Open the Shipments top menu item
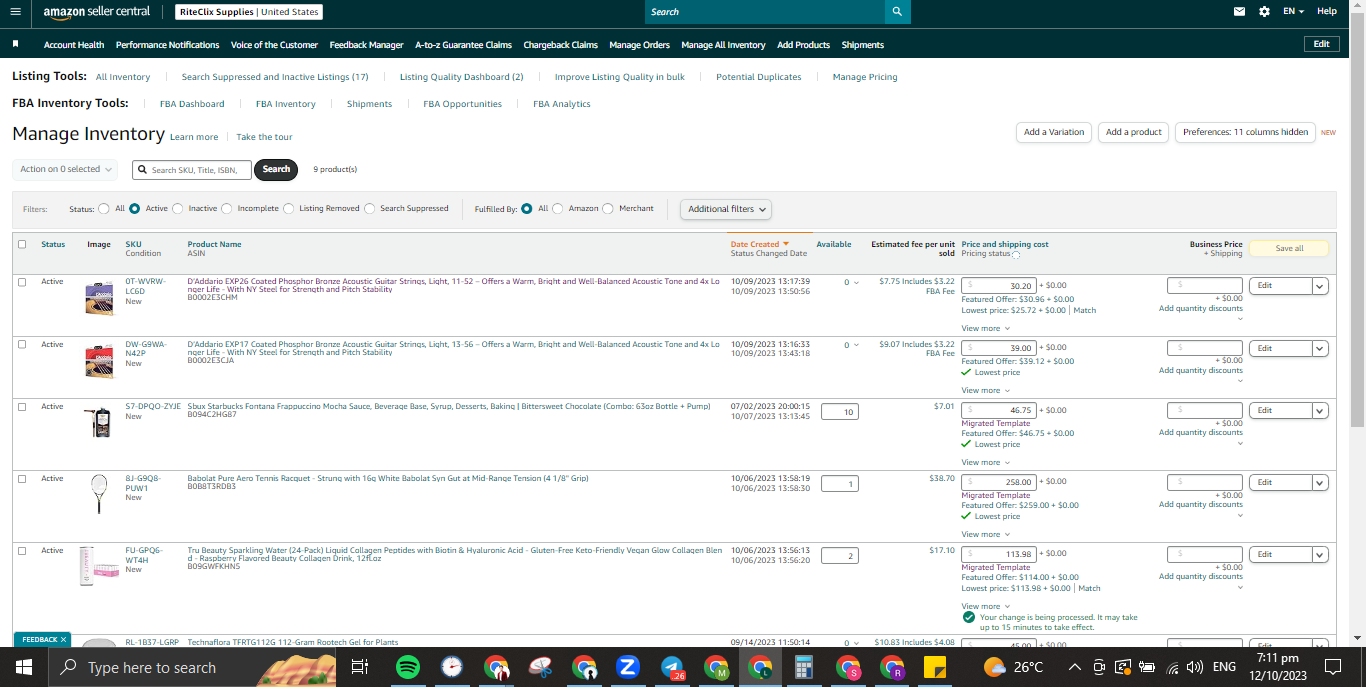Screen dimensions: 1366x687 pyautogui.click(x=862, y=45)
